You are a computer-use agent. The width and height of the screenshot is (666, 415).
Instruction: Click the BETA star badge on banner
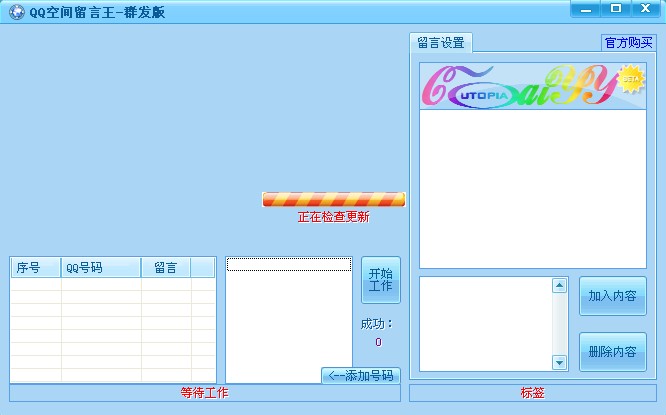631,79
